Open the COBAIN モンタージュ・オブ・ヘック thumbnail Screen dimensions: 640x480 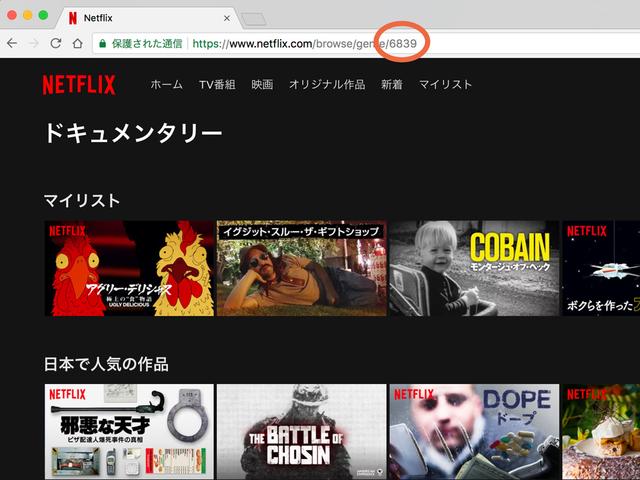474,268
